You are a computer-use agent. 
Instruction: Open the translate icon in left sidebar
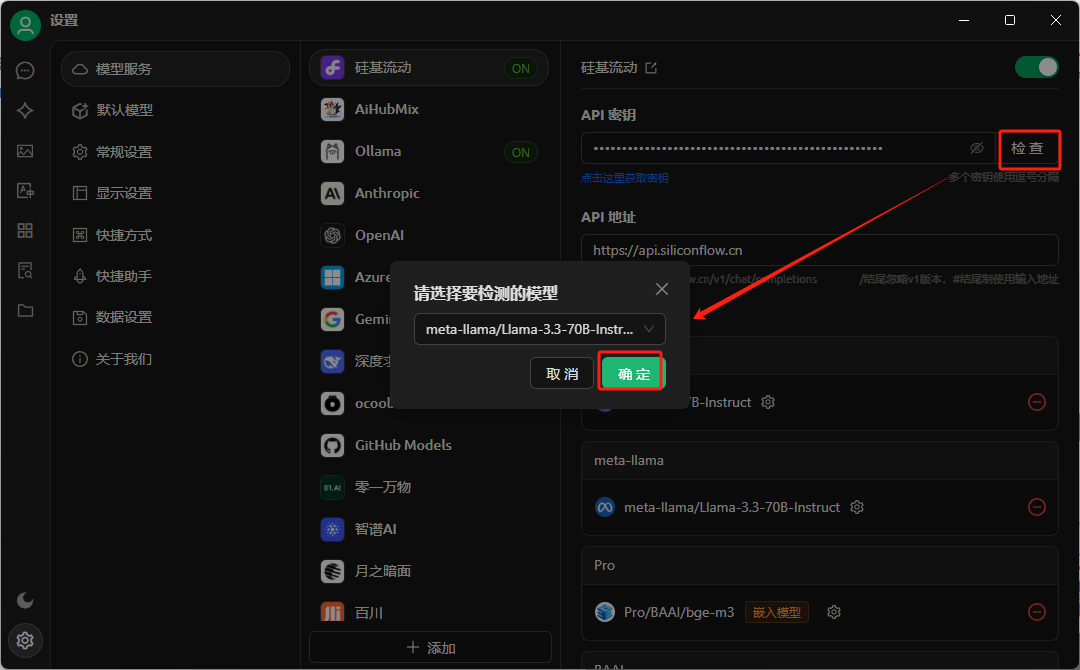[25, 191]
